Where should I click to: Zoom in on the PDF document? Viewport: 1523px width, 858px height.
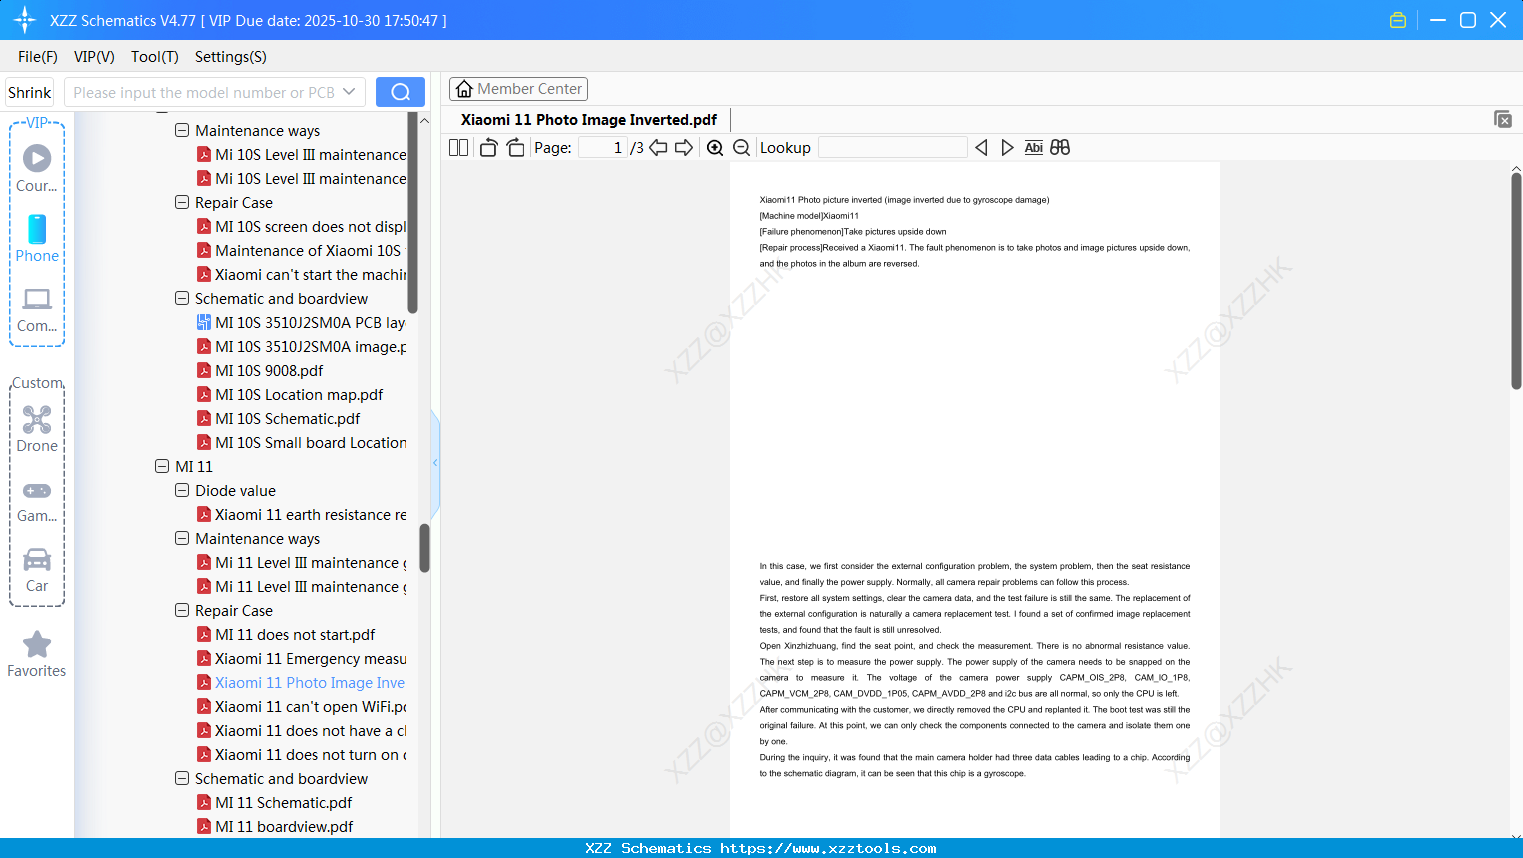point(715,148)
